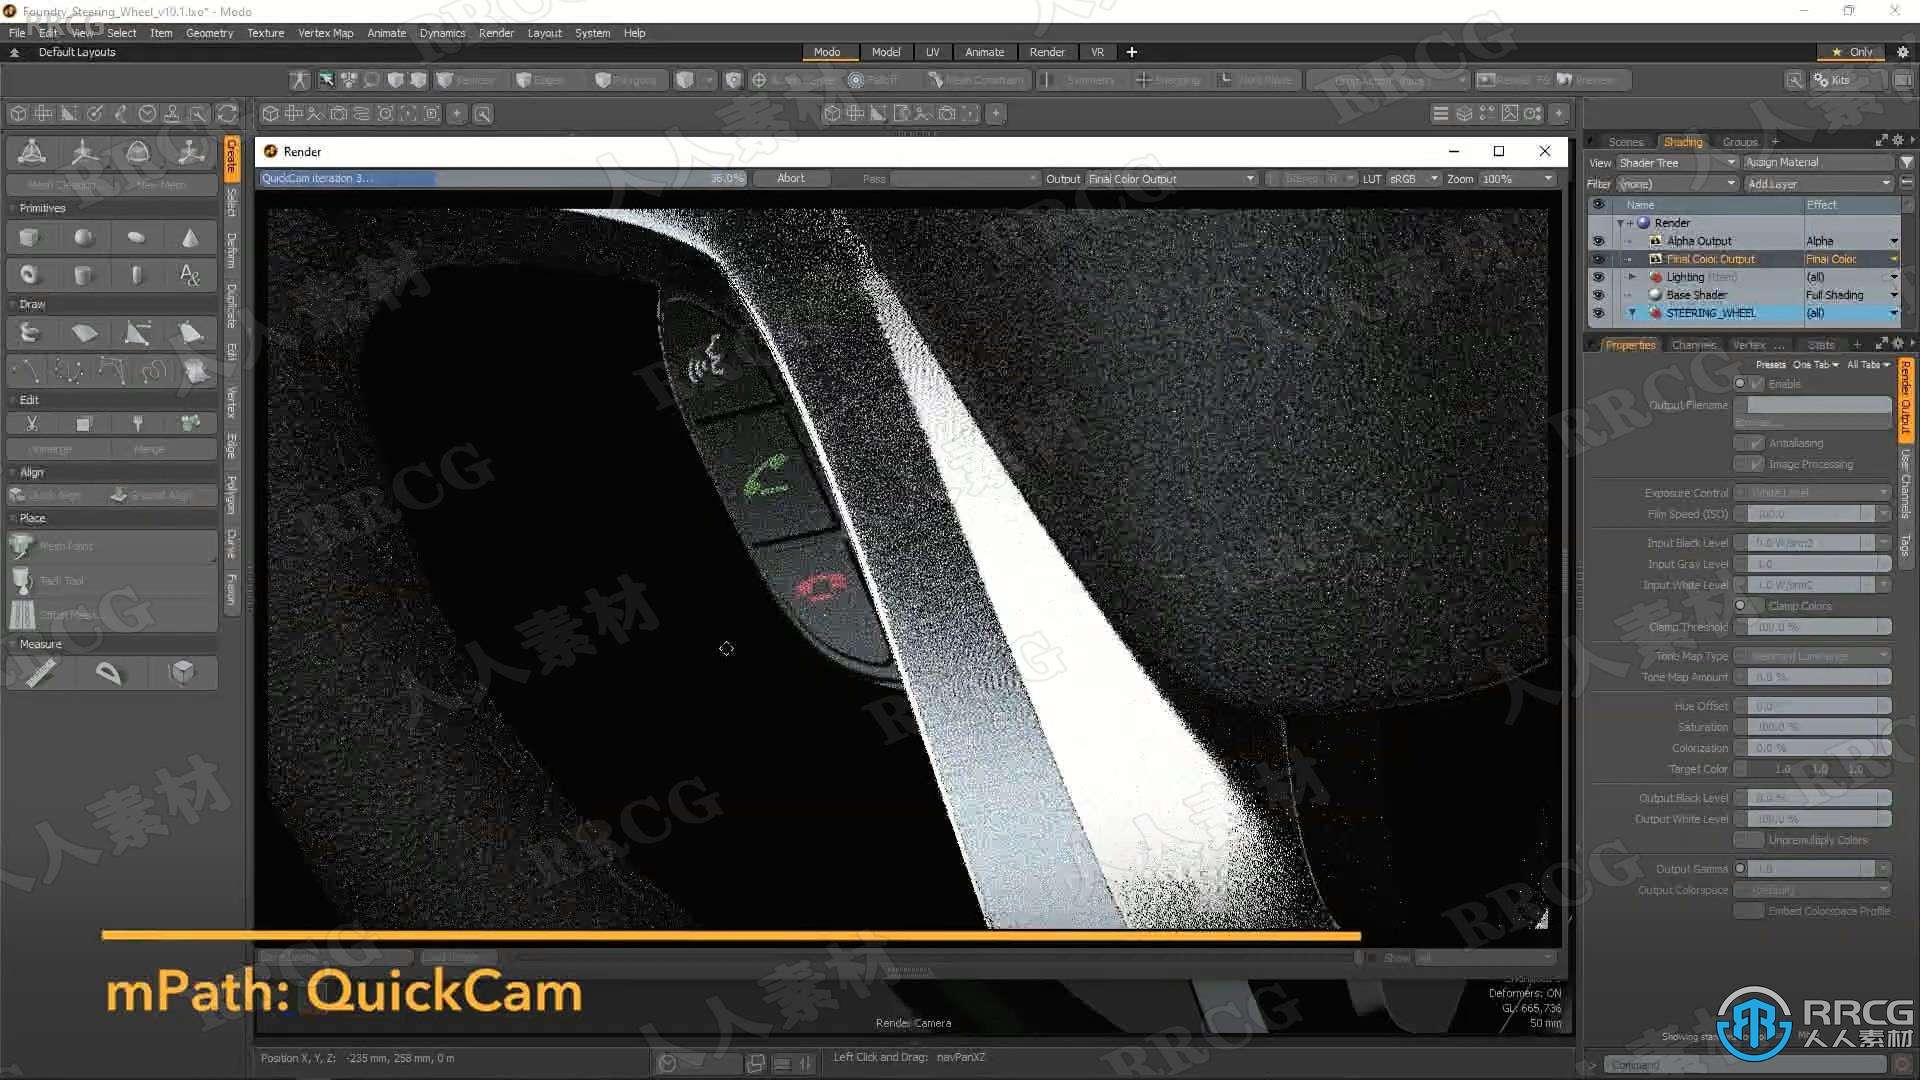Click the sphere primitive icon
Viewport: 1920px width, 1080px height.
click(82, 235)
